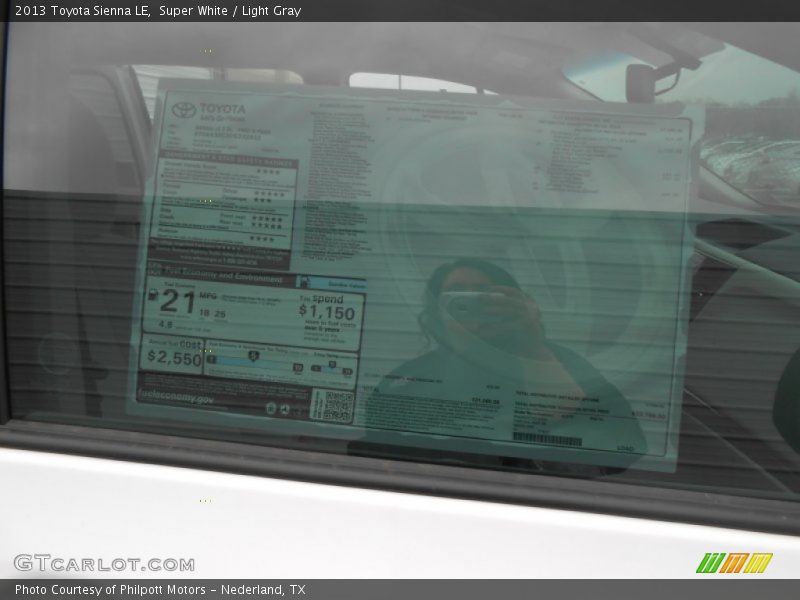
Task: Click the rearview mirror inside the car
Action: 641,82
